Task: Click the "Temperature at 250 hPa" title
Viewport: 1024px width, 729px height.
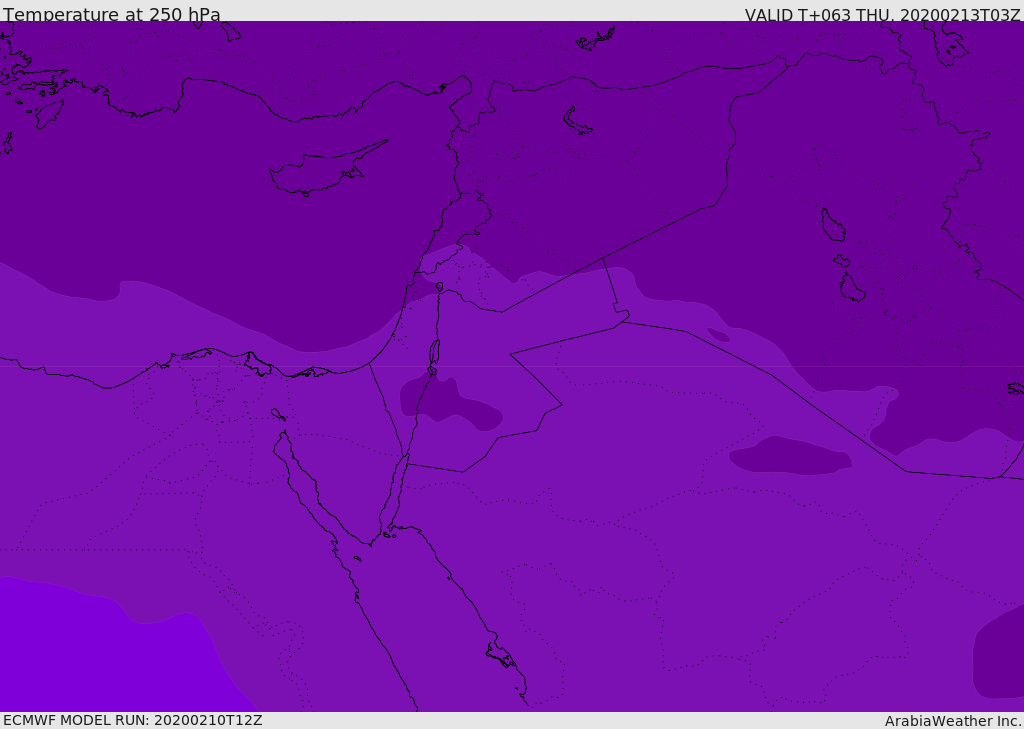Action: click(112, 15)
